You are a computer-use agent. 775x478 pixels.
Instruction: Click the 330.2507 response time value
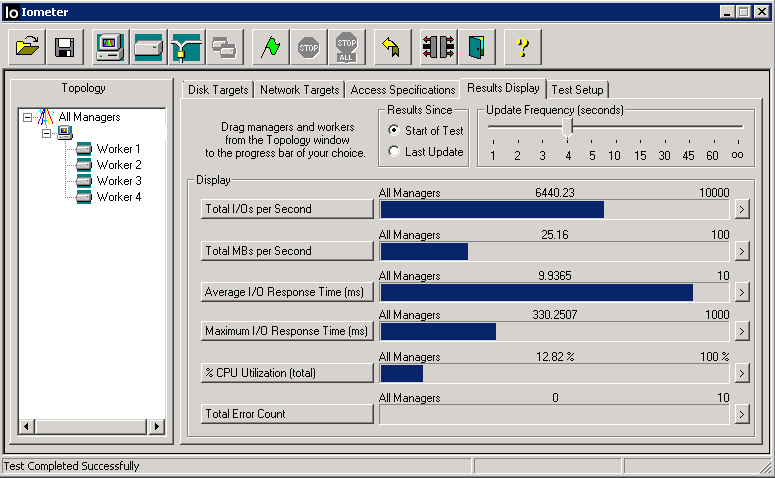pyautogui.click(x=555, y=315)
